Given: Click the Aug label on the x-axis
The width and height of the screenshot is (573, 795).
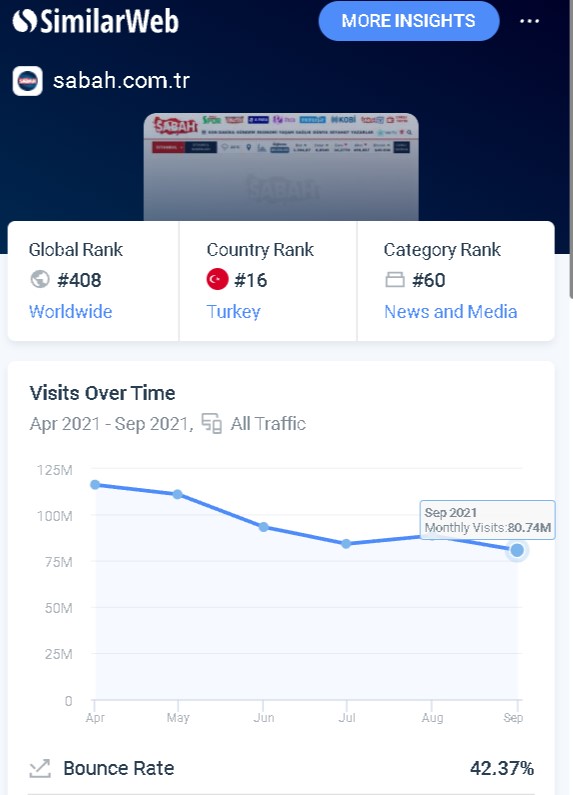Looking at the screenshot, I should click(432, 717).
